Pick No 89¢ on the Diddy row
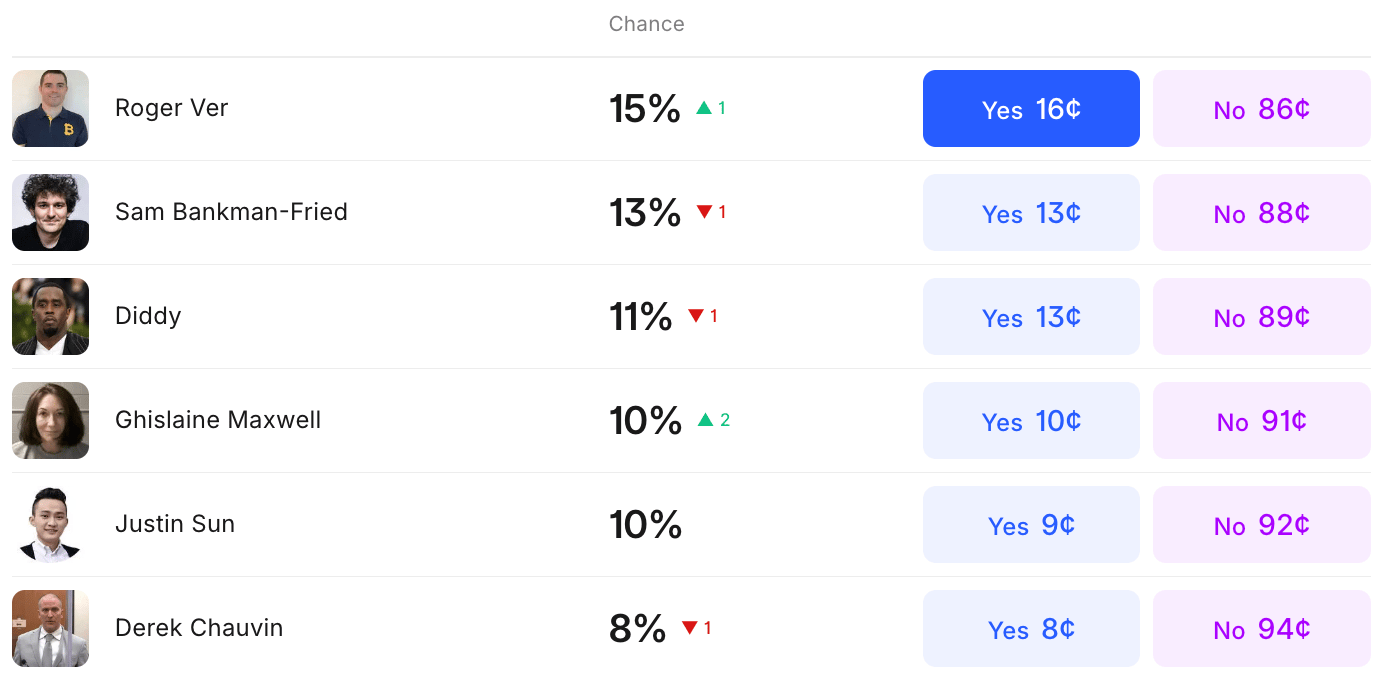 [1261, 316]
